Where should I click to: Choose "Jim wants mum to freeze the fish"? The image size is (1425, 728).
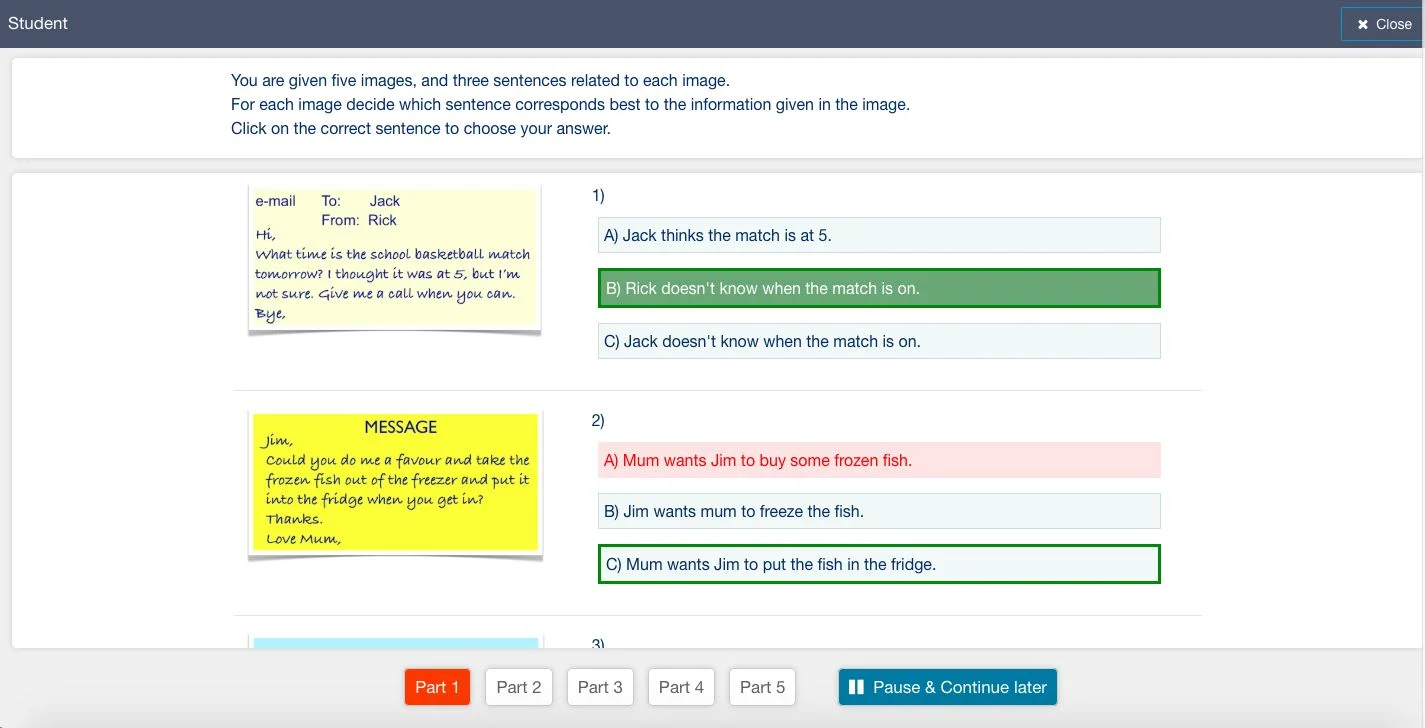click(x=878, y=511)
